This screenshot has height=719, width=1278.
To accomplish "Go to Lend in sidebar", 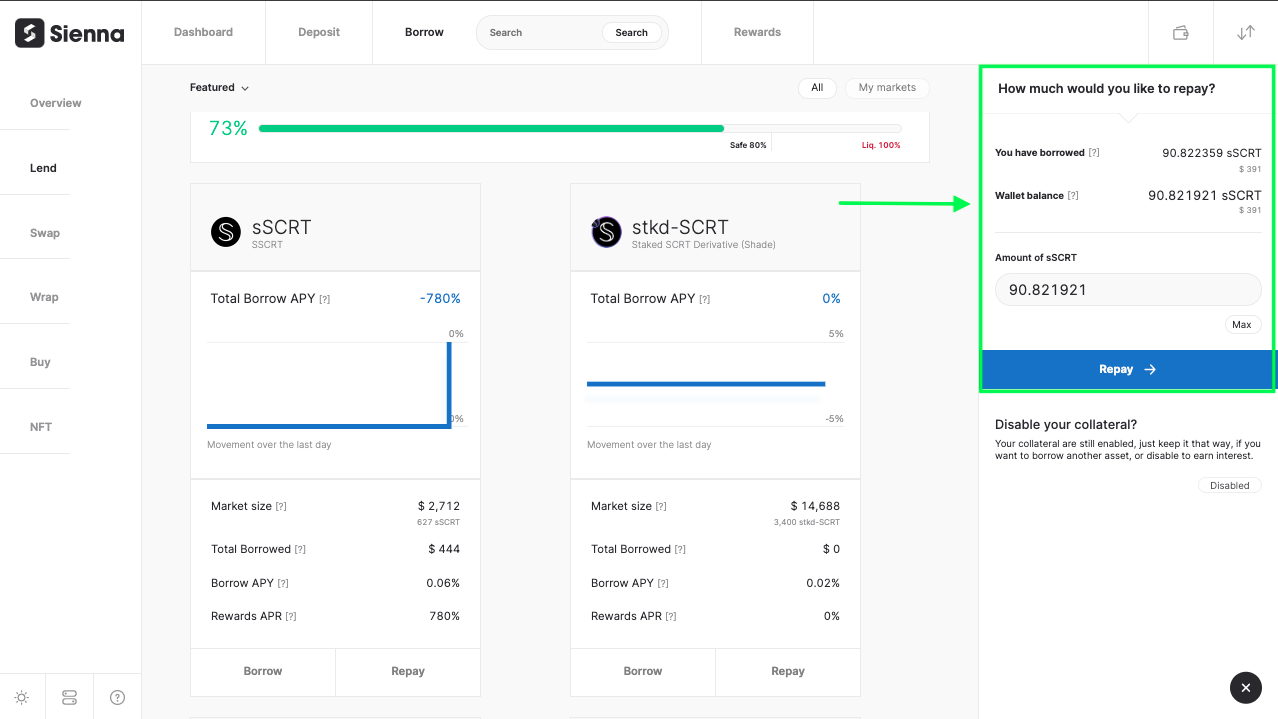I will pyautogui.click(x=43, y=168).
